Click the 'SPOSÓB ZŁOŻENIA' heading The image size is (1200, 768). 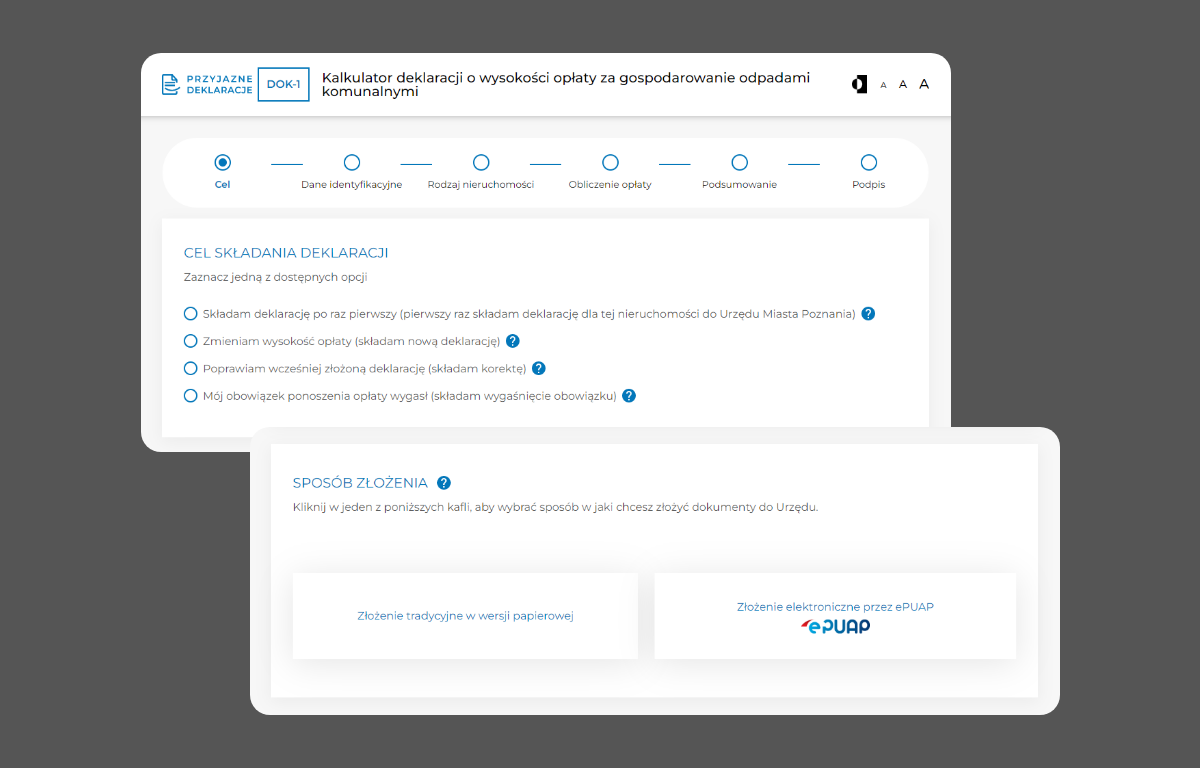[x=360, y=483]
